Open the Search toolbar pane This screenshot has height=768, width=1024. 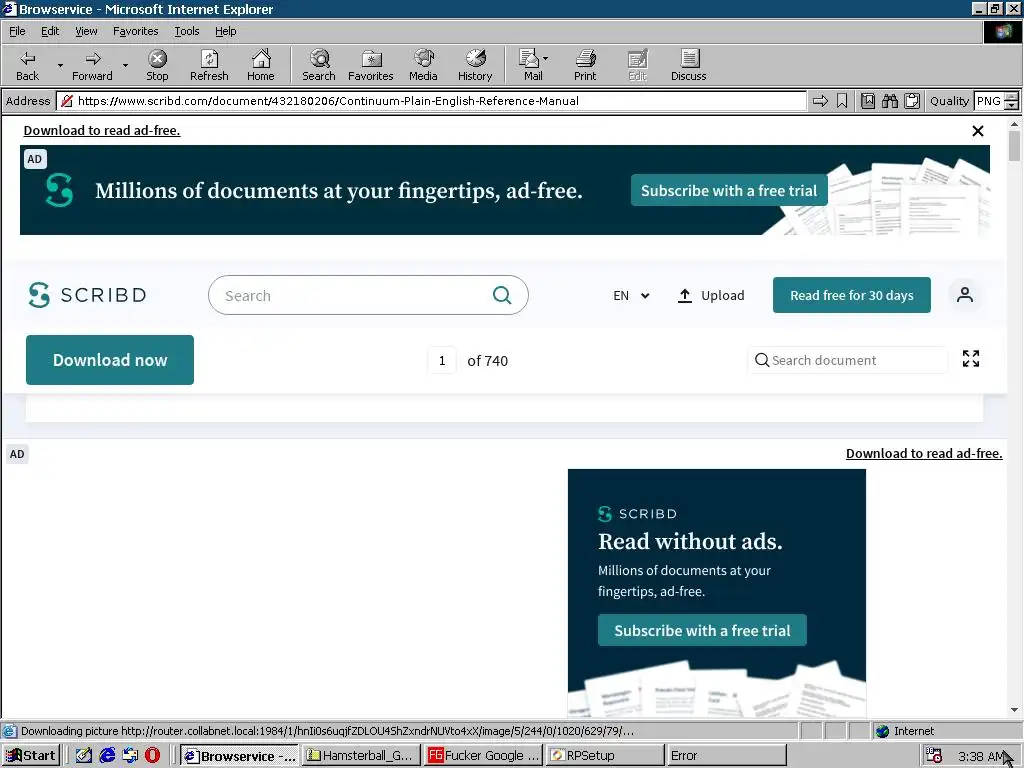319,65
